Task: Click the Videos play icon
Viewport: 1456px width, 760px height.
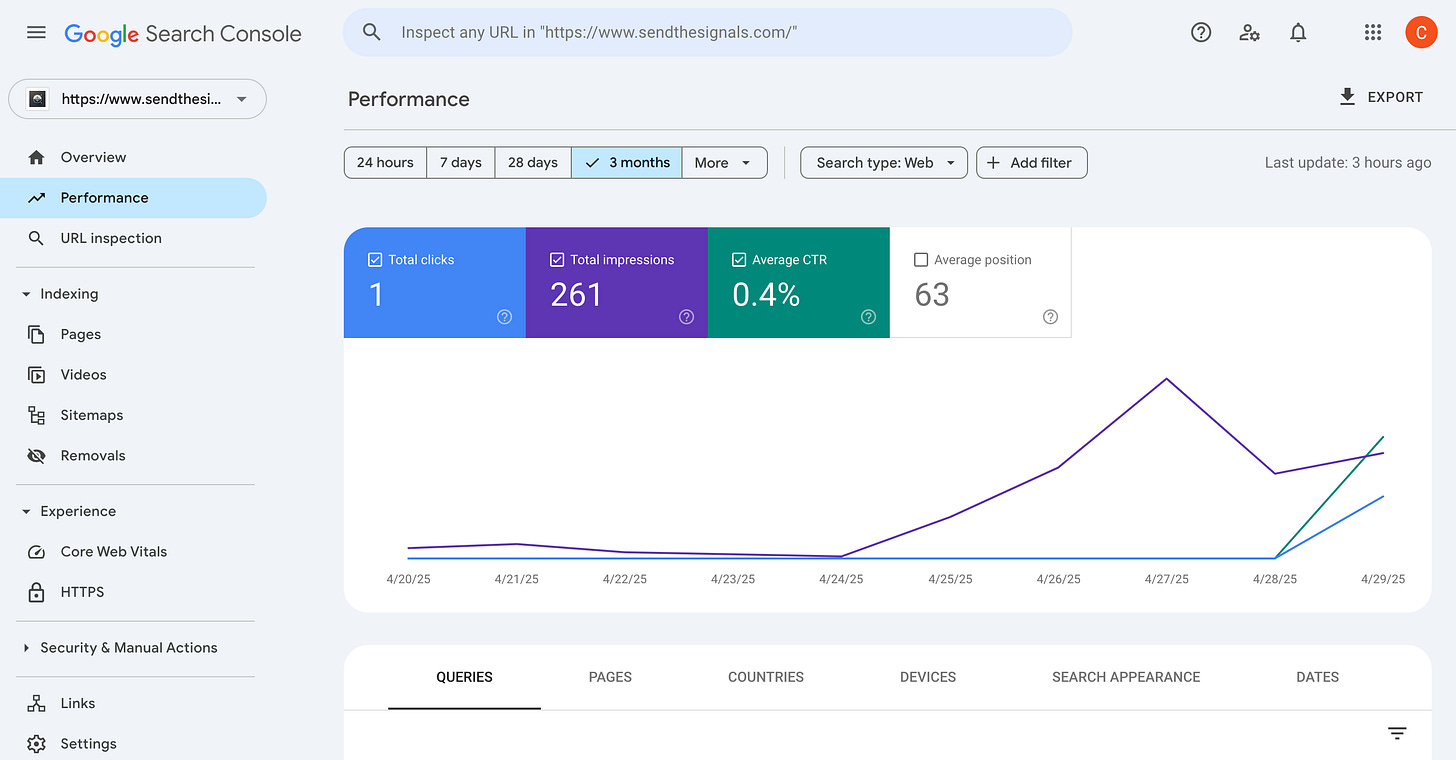Action: tap(37, 374)
